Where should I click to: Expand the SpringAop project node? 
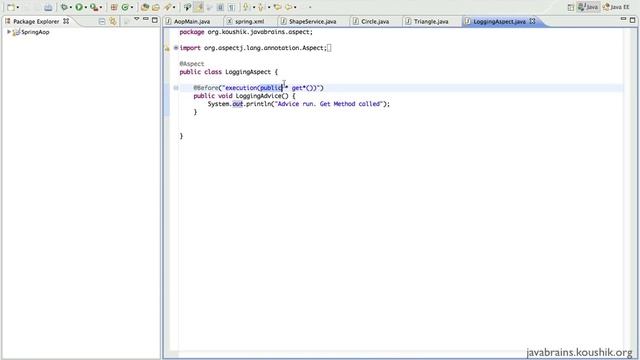[9, 32]
